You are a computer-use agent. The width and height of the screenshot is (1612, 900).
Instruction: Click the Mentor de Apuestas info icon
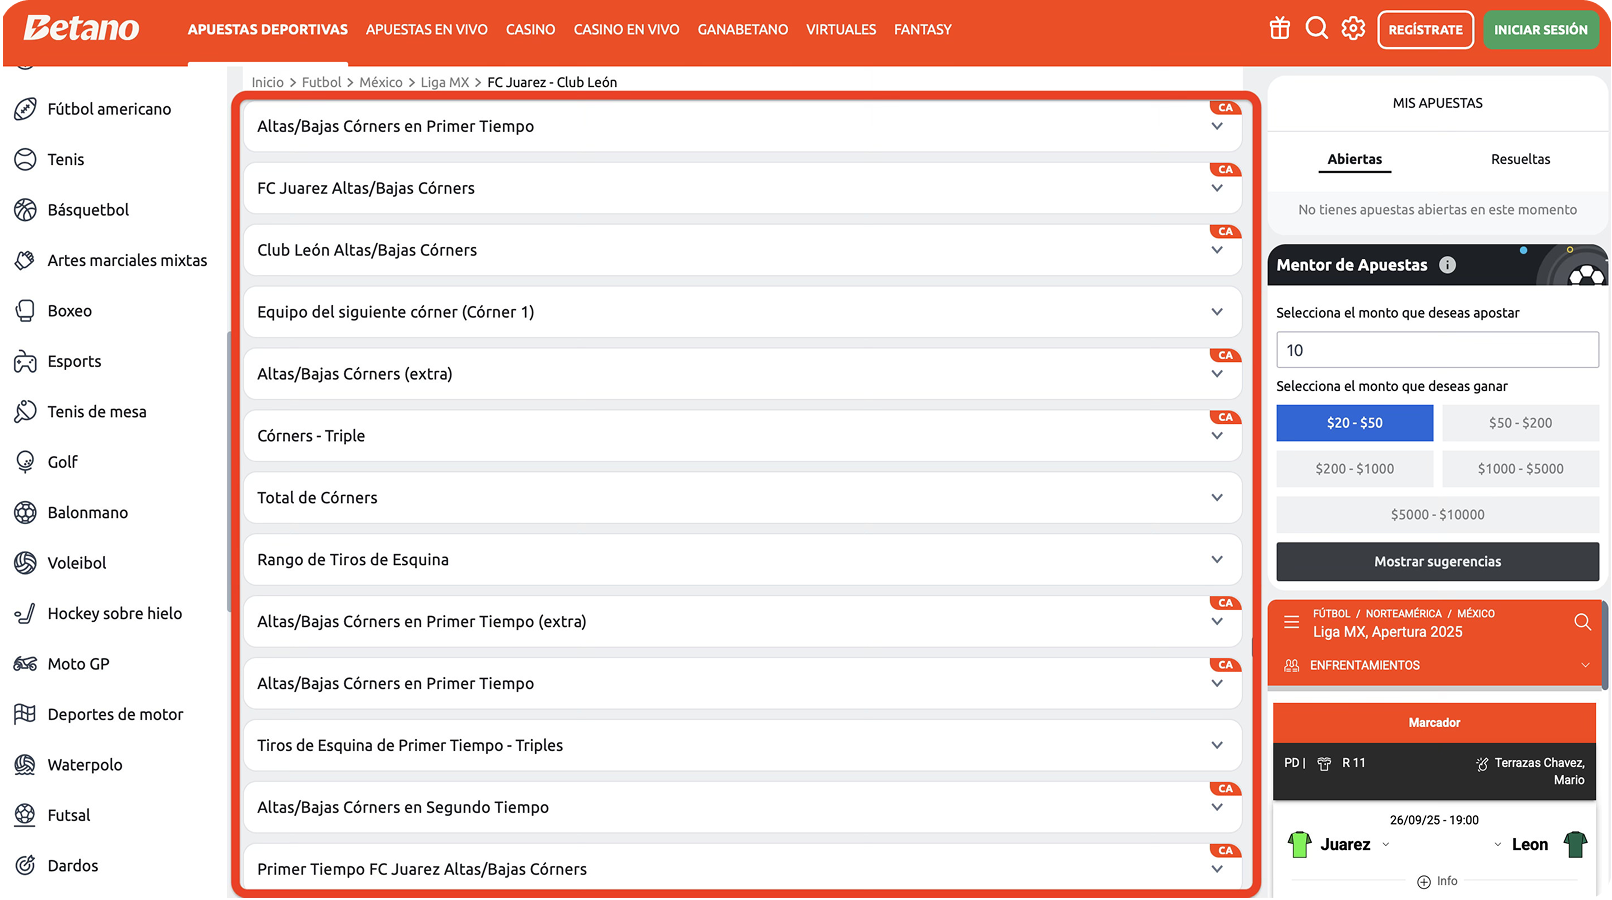1447,265
